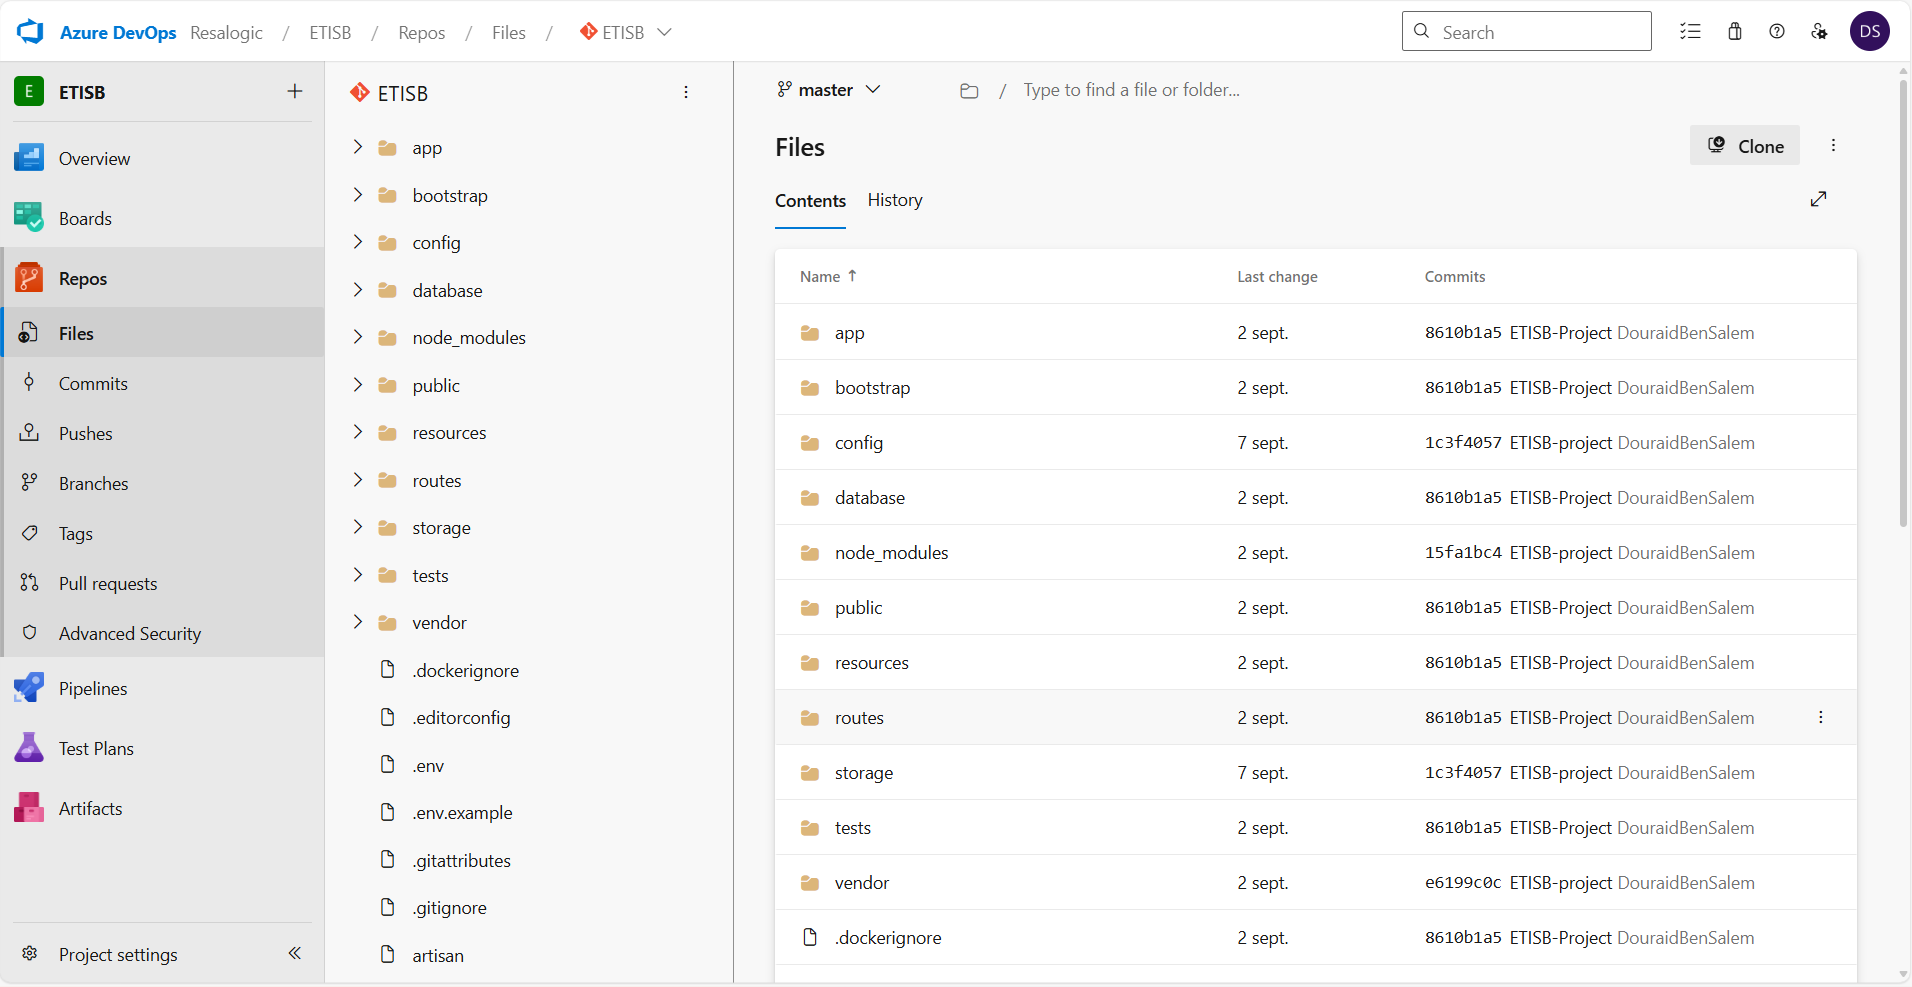Open the tests folder in file list
This screenshot has width=1912, height=987.
point(853,828)
